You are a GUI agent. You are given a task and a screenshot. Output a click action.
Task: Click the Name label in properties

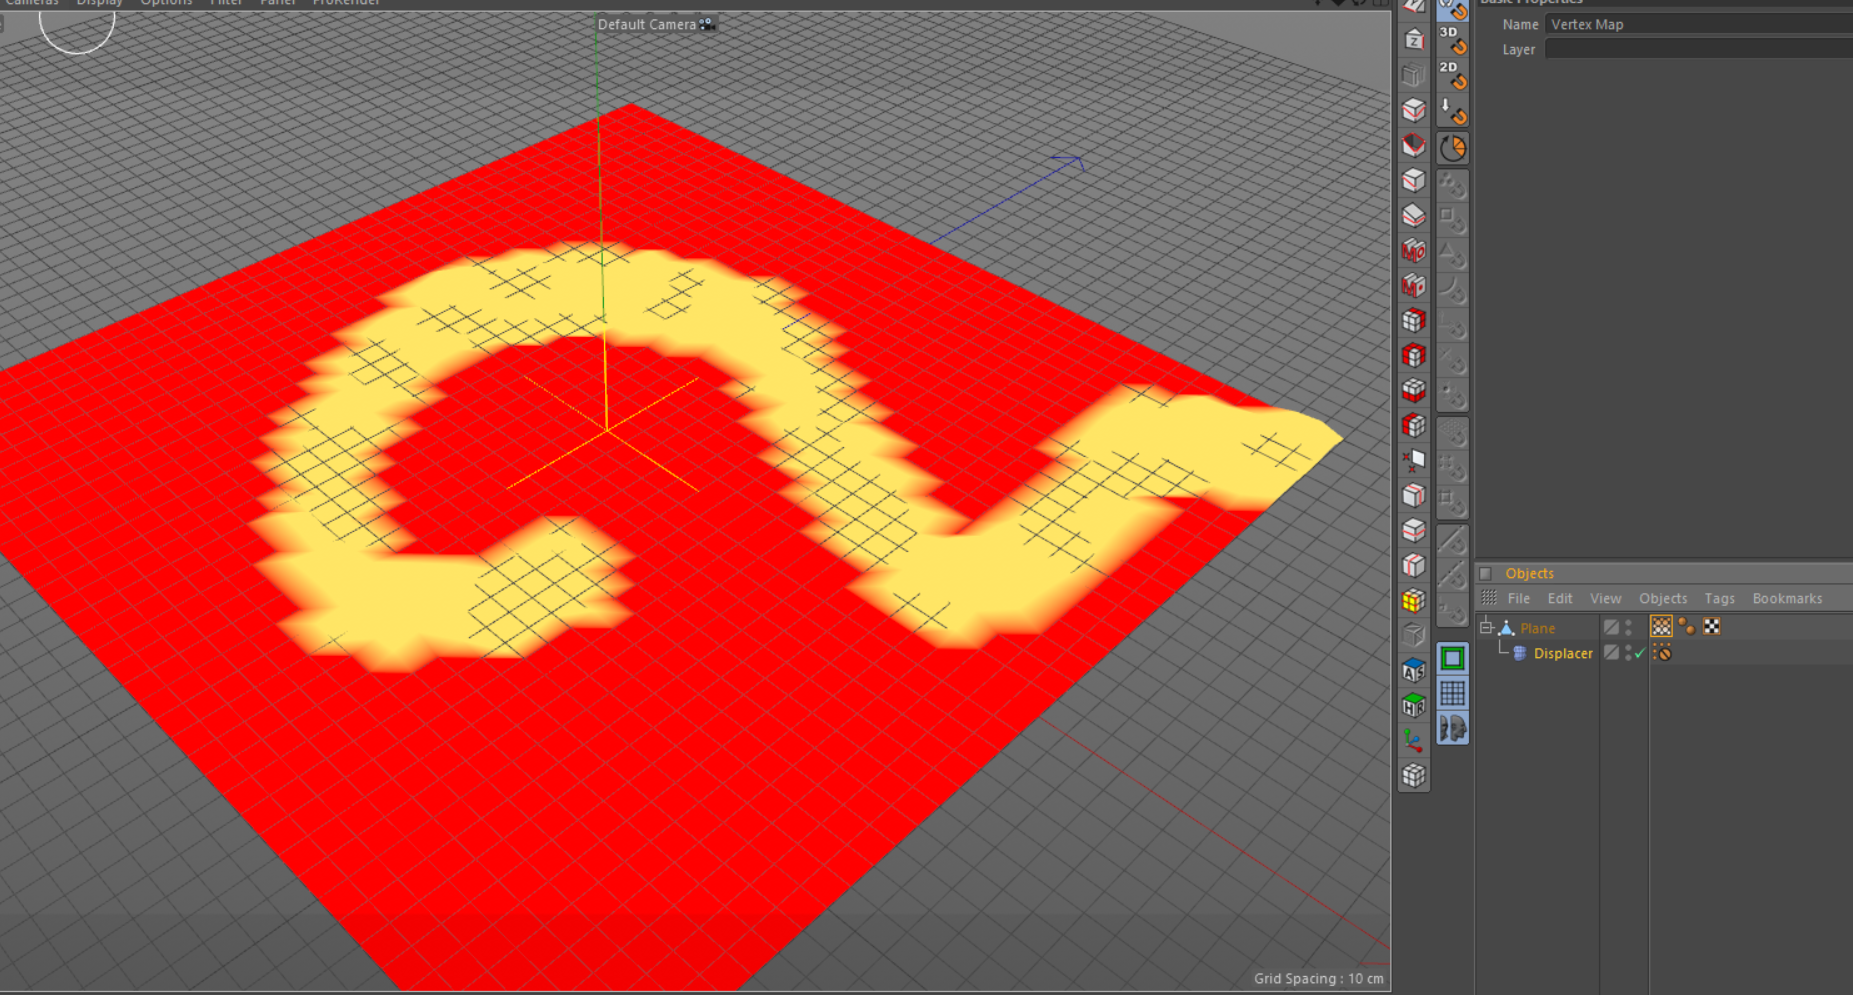[1520, 24]
